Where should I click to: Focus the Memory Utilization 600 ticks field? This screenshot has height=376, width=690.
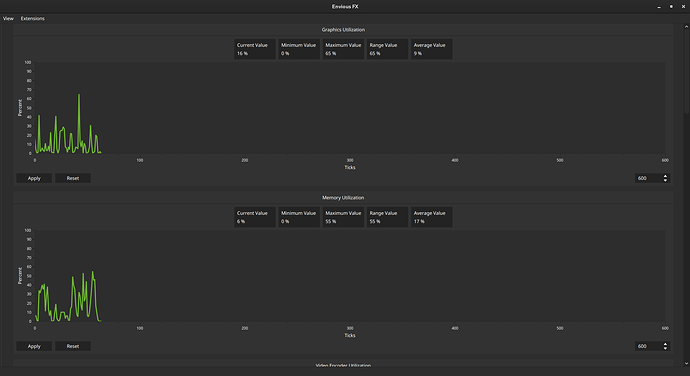[x=648, y=347]
